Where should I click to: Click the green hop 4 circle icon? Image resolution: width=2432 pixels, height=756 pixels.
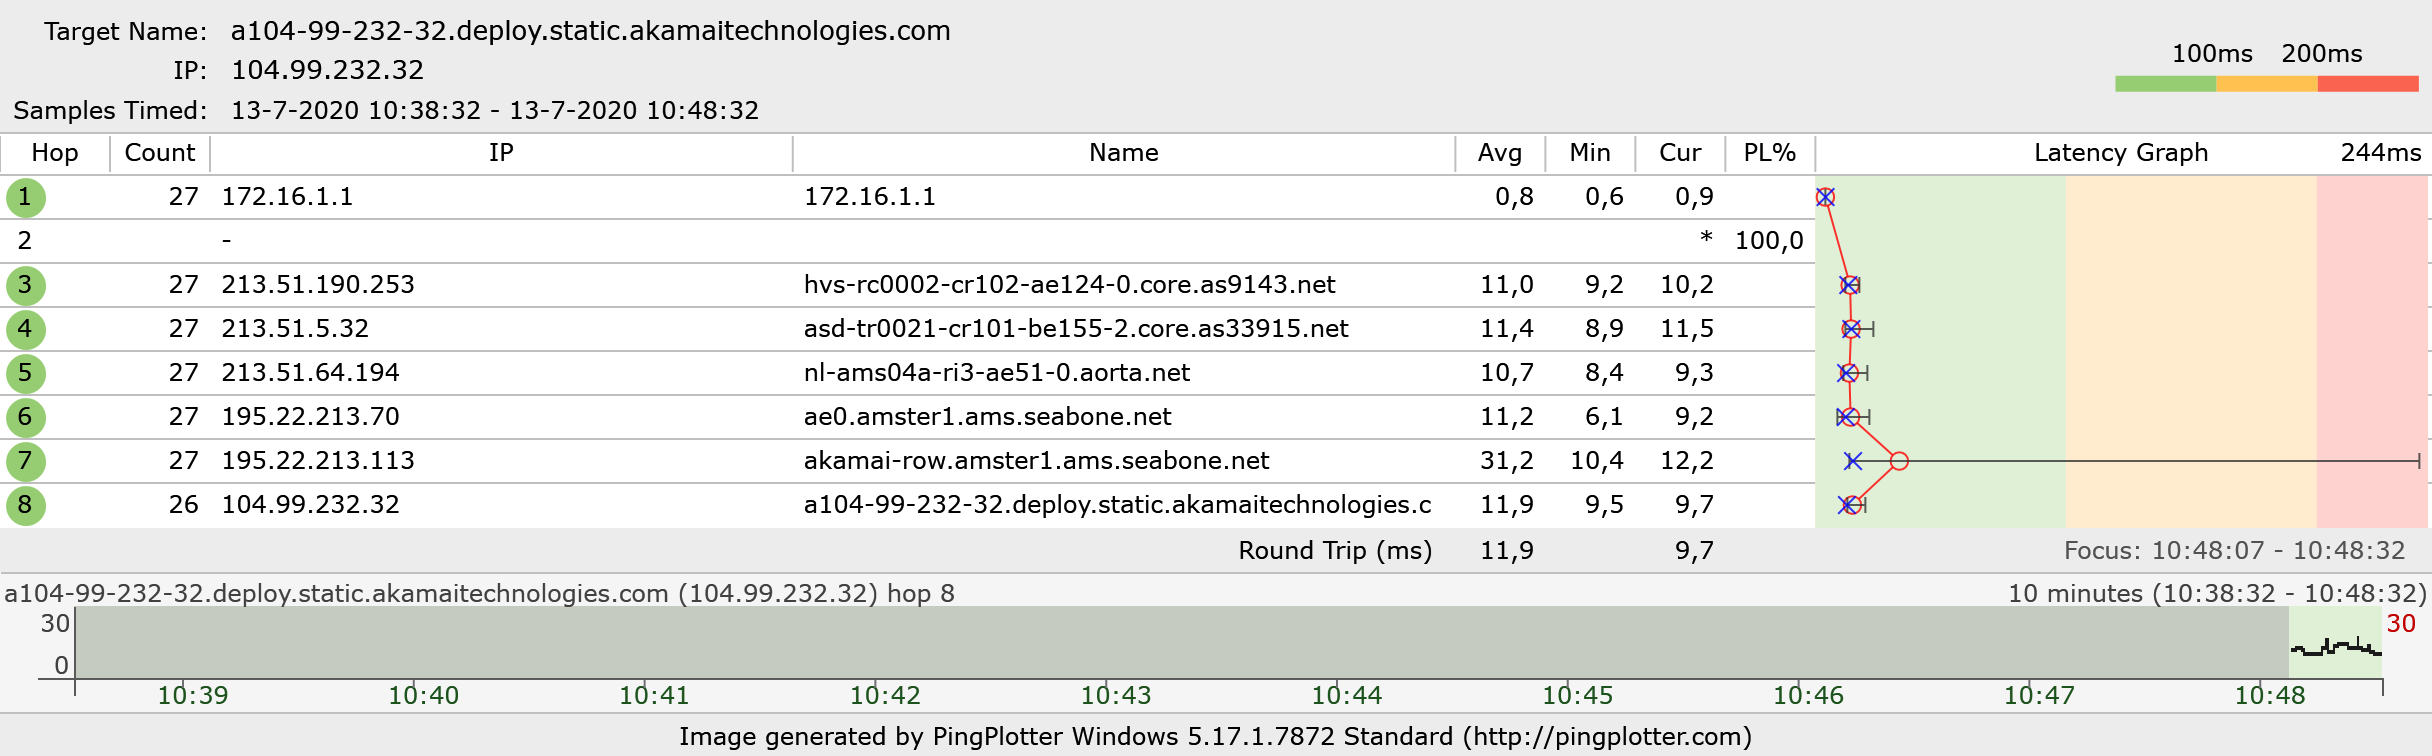coord(25,329)
